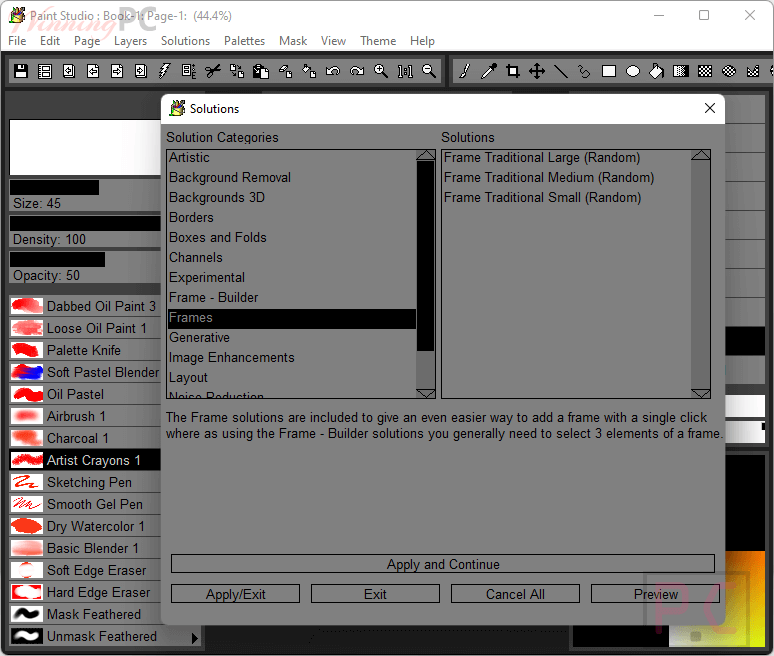
Task: Click the list with E icon
Action: 189,72
